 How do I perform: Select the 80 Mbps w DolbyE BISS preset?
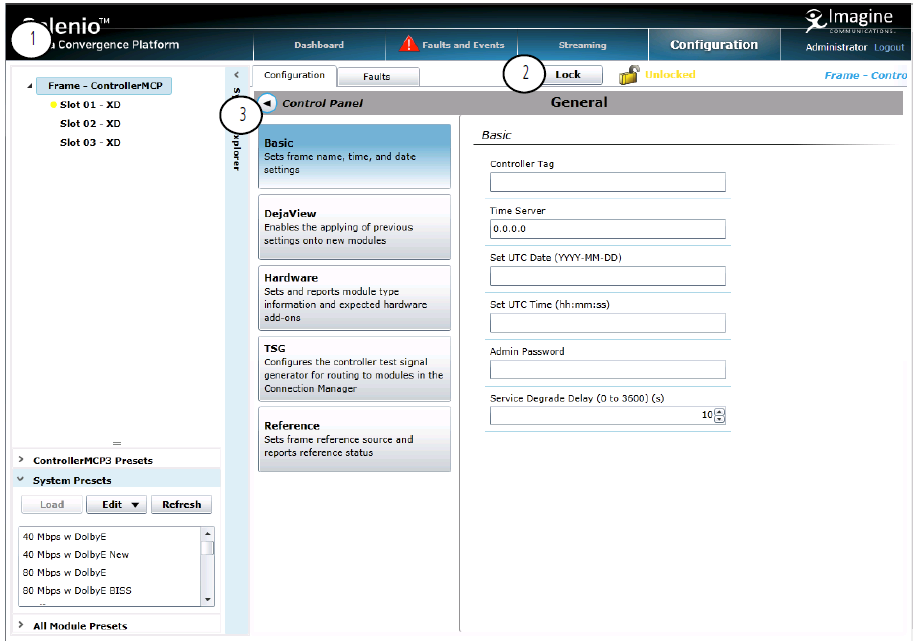pos(77,591)
